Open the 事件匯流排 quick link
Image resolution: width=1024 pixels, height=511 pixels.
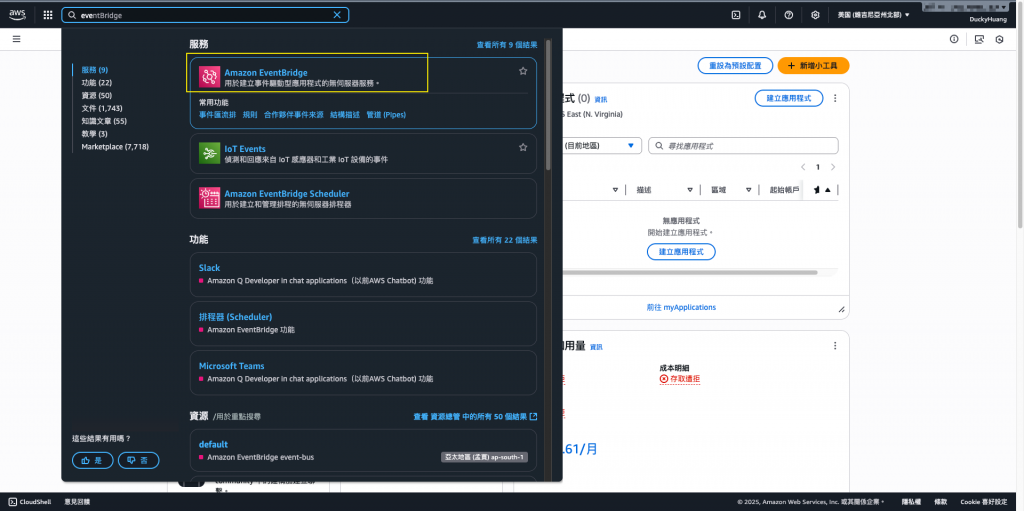coord(217,114)
